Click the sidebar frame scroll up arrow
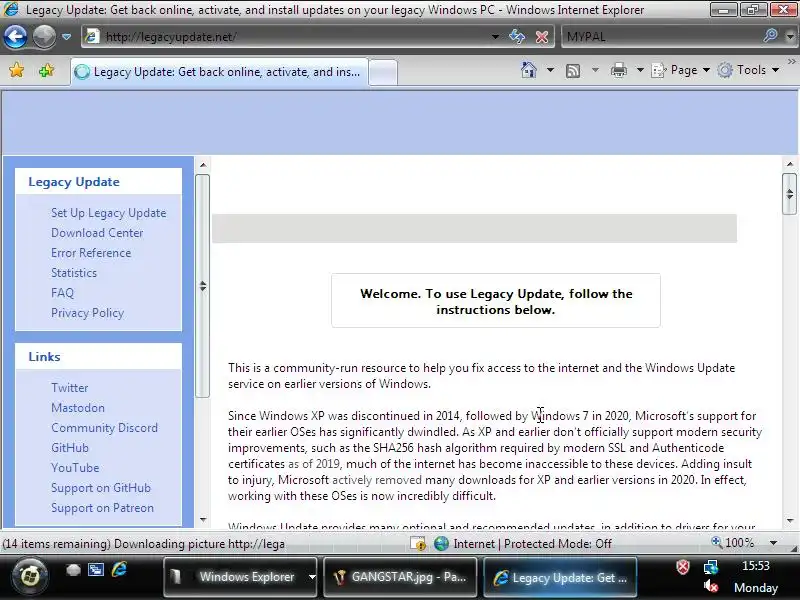Image resolution: width=800 pixels, height=600 pixels. tap(203, 165)
